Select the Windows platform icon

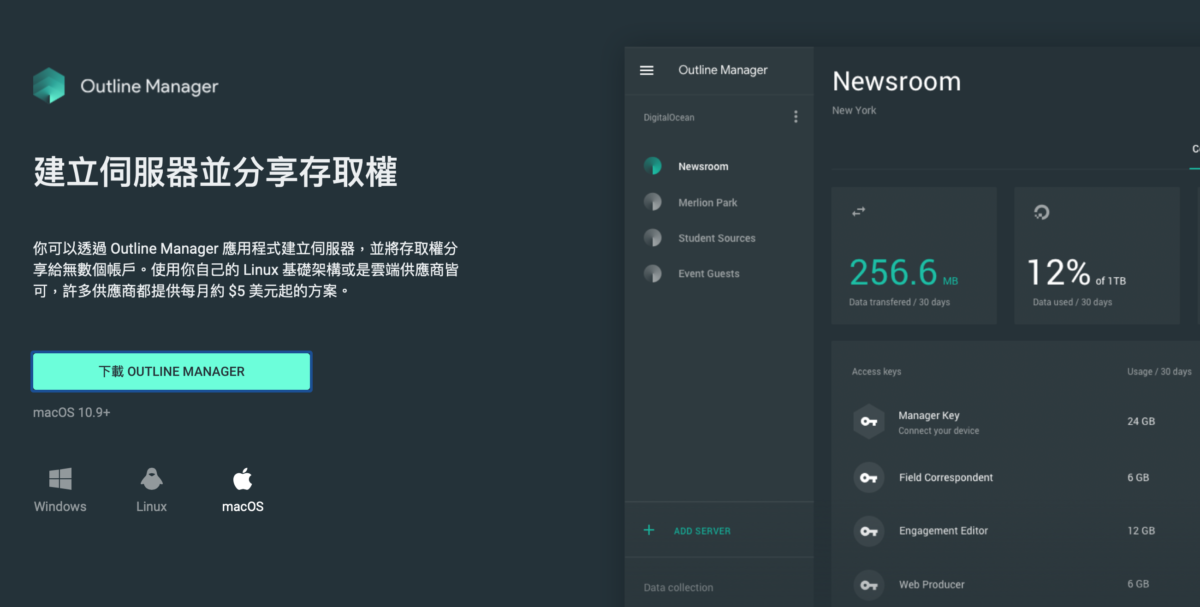60,478
